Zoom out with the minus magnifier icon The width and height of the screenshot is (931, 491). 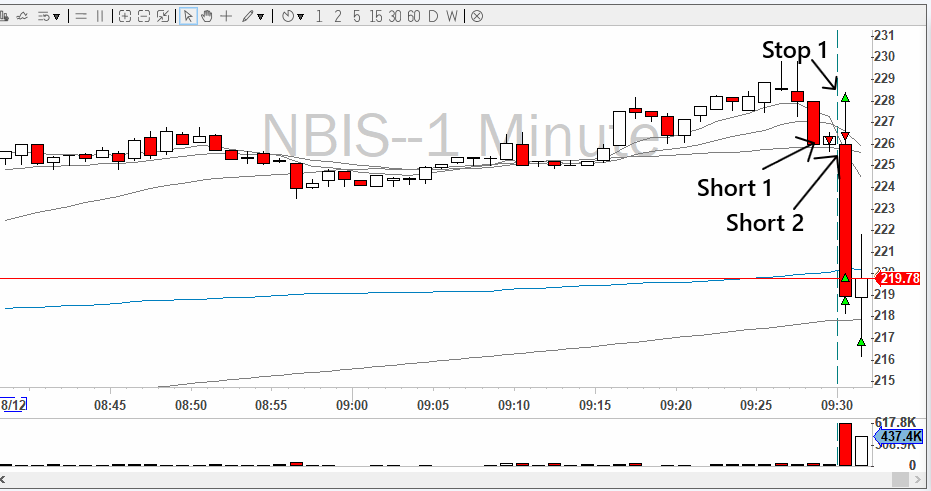(x=144, y=17)
